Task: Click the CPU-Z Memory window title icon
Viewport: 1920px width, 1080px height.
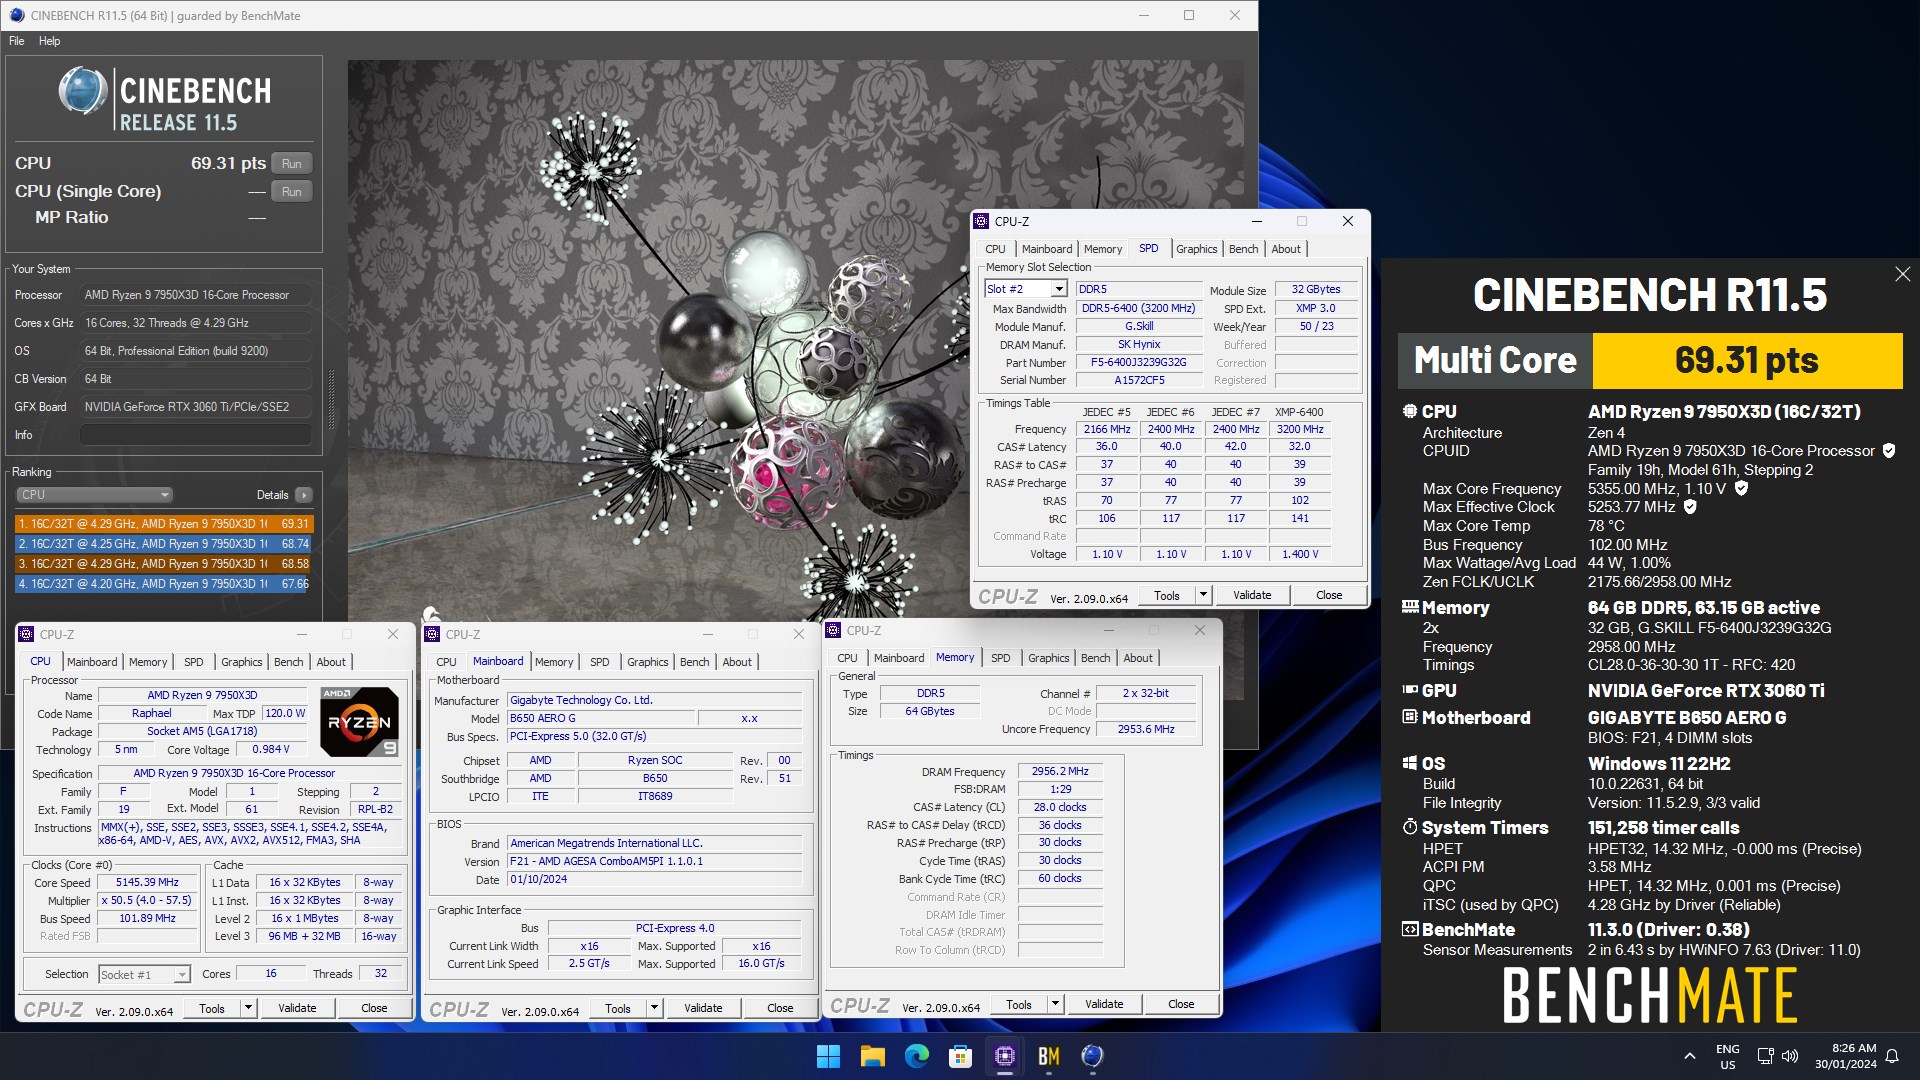Action: (834, 630)
